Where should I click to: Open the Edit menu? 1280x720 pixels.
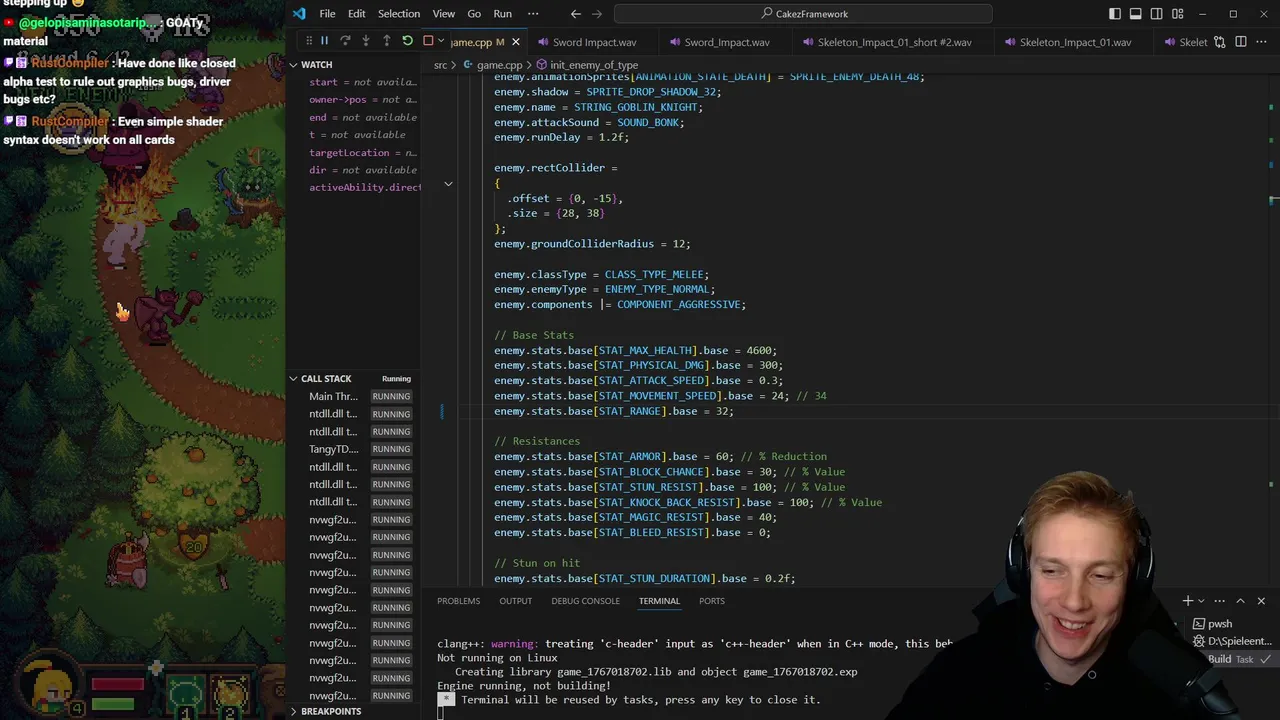tap(356, 14)
